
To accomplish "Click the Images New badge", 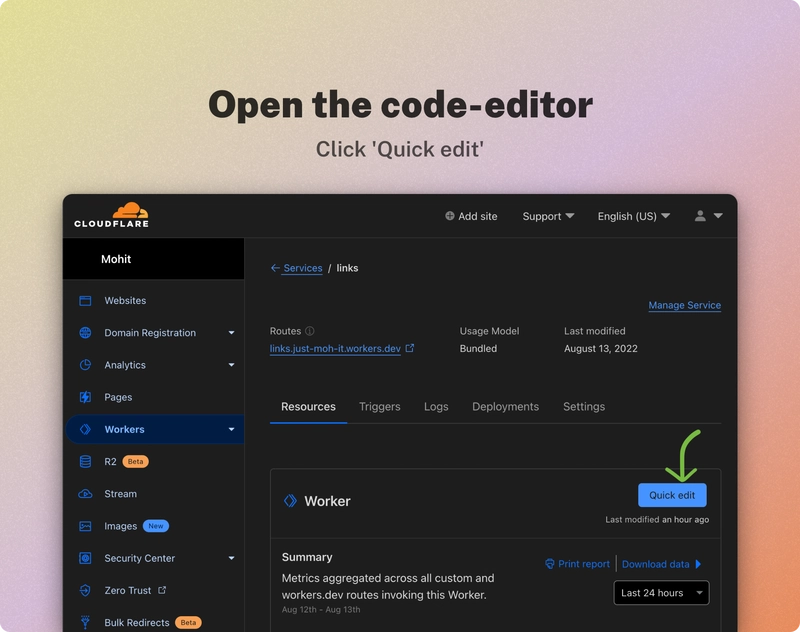I will [x=156, y=526].
